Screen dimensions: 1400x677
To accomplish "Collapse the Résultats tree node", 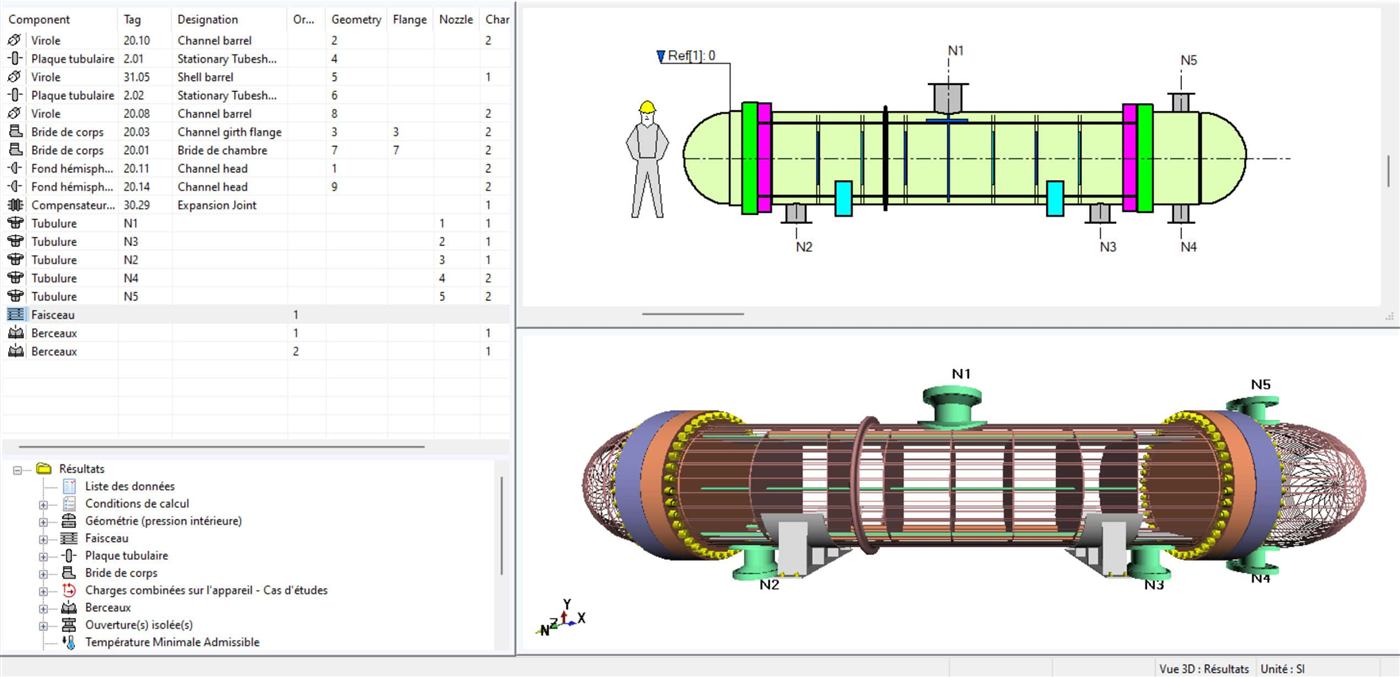I will (x=17, y=469).
